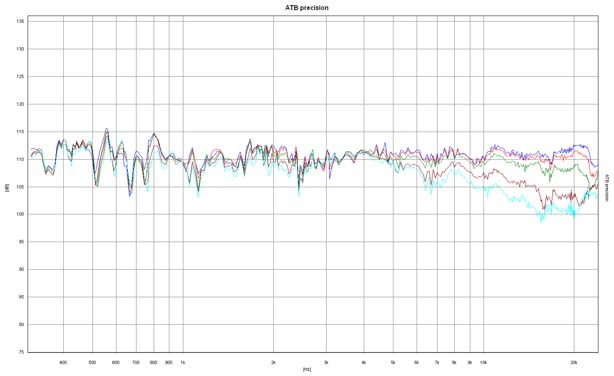Click the 4k frequency axis label
Screen dimensions: 614x376
(x=364, y=363)
